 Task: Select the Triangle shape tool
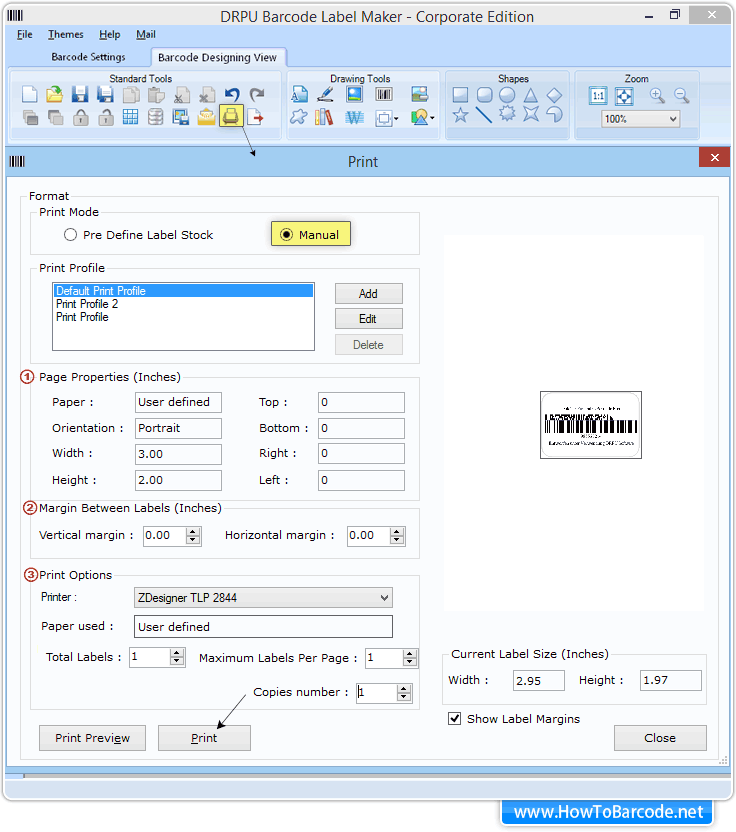pos(531,95)
